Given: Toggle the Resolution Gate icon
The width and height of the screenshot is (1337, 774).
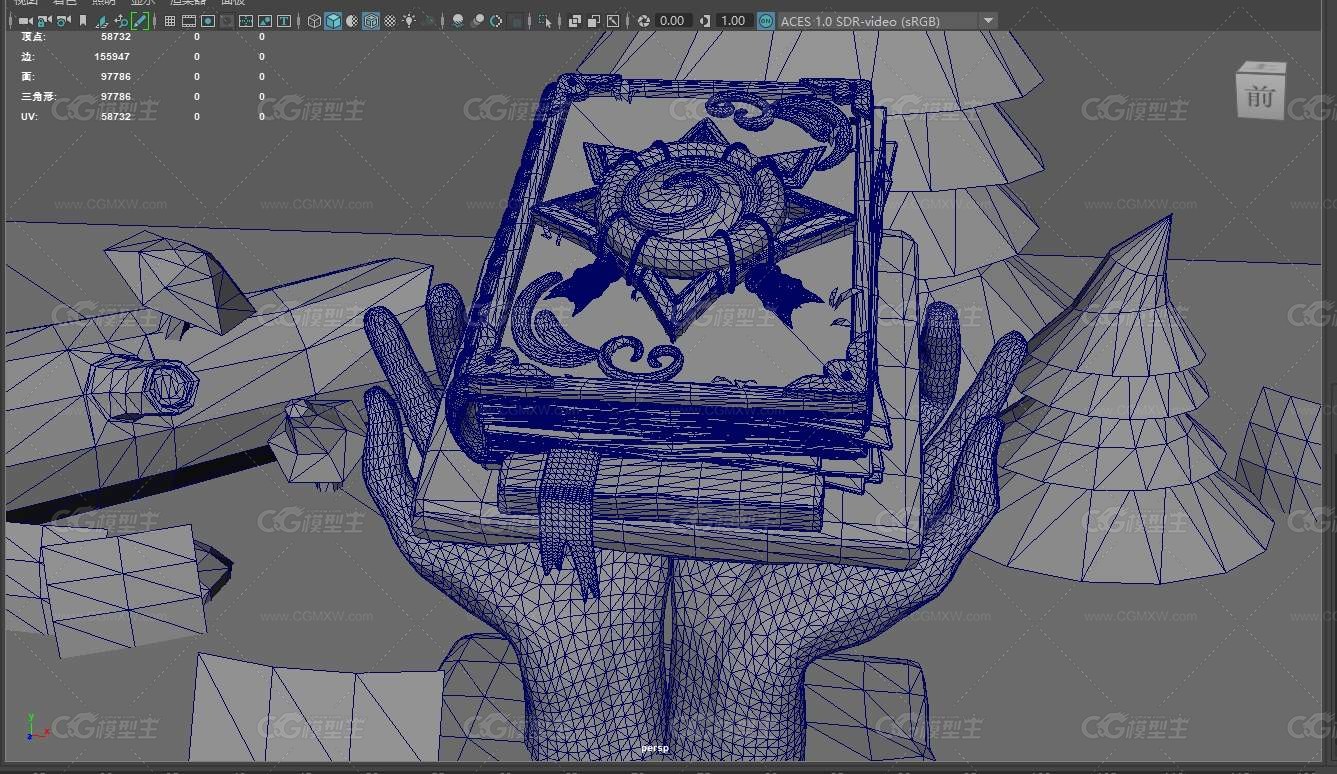Looking at the screenshot, I should click(x=208, y=21).
